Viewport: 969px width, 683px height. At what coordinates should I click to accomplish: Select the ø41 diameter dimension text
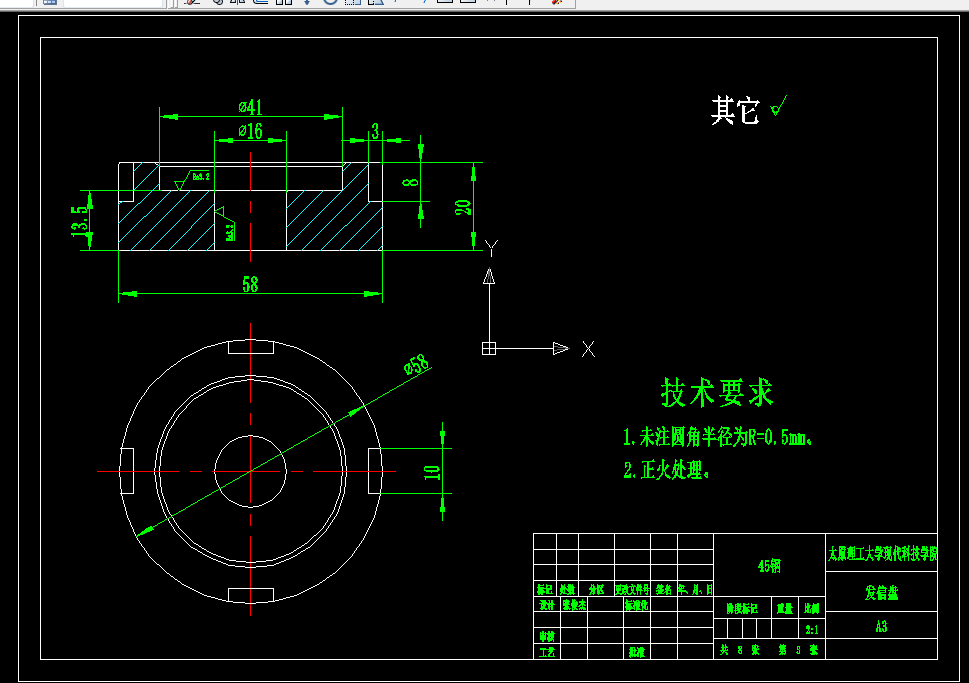coord(251,108)
